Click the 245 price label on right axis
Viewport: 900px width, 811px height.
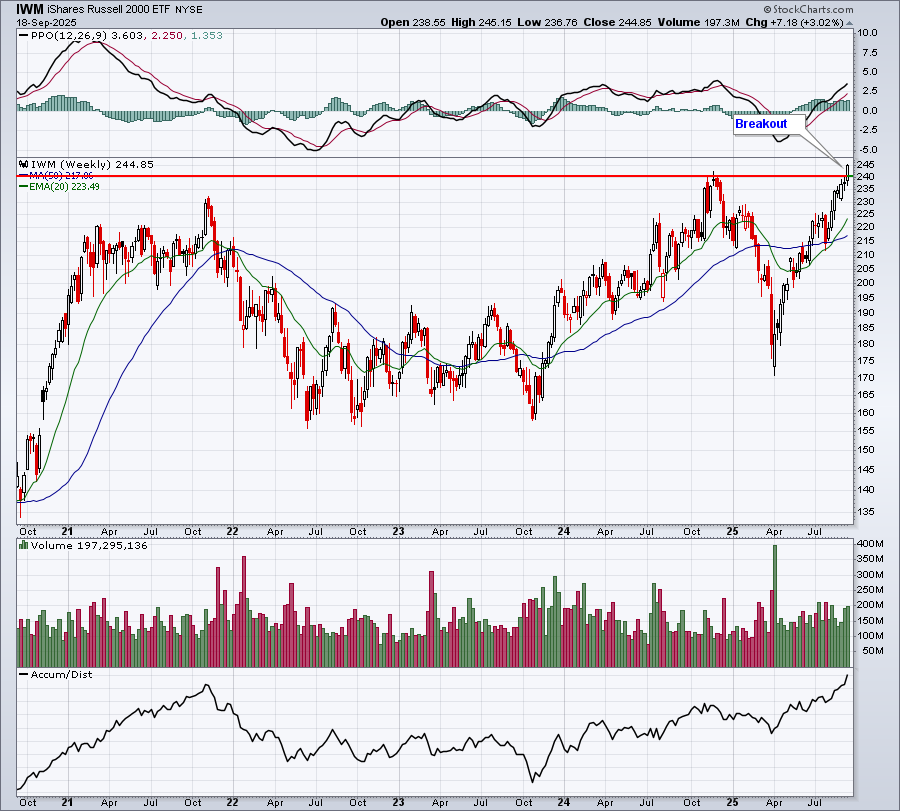865,165
